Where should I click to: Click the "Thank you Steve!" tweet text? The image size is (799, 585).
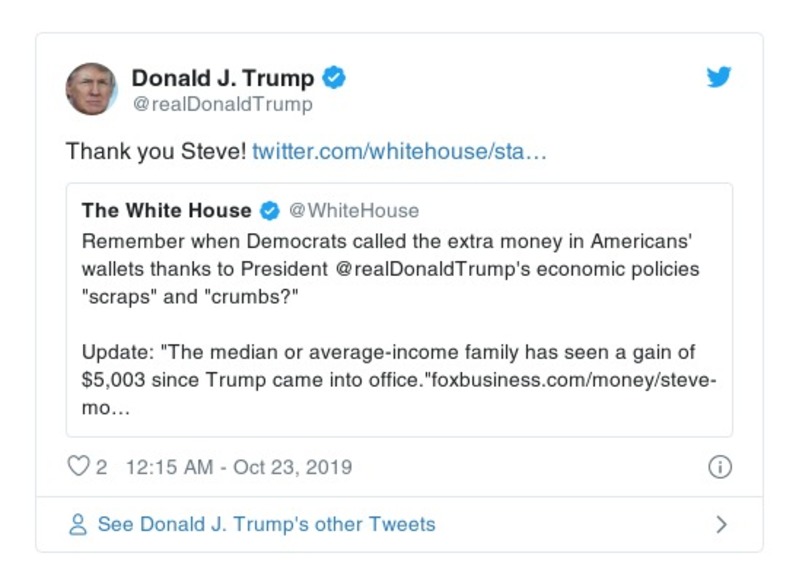click(x=155, y=152)
